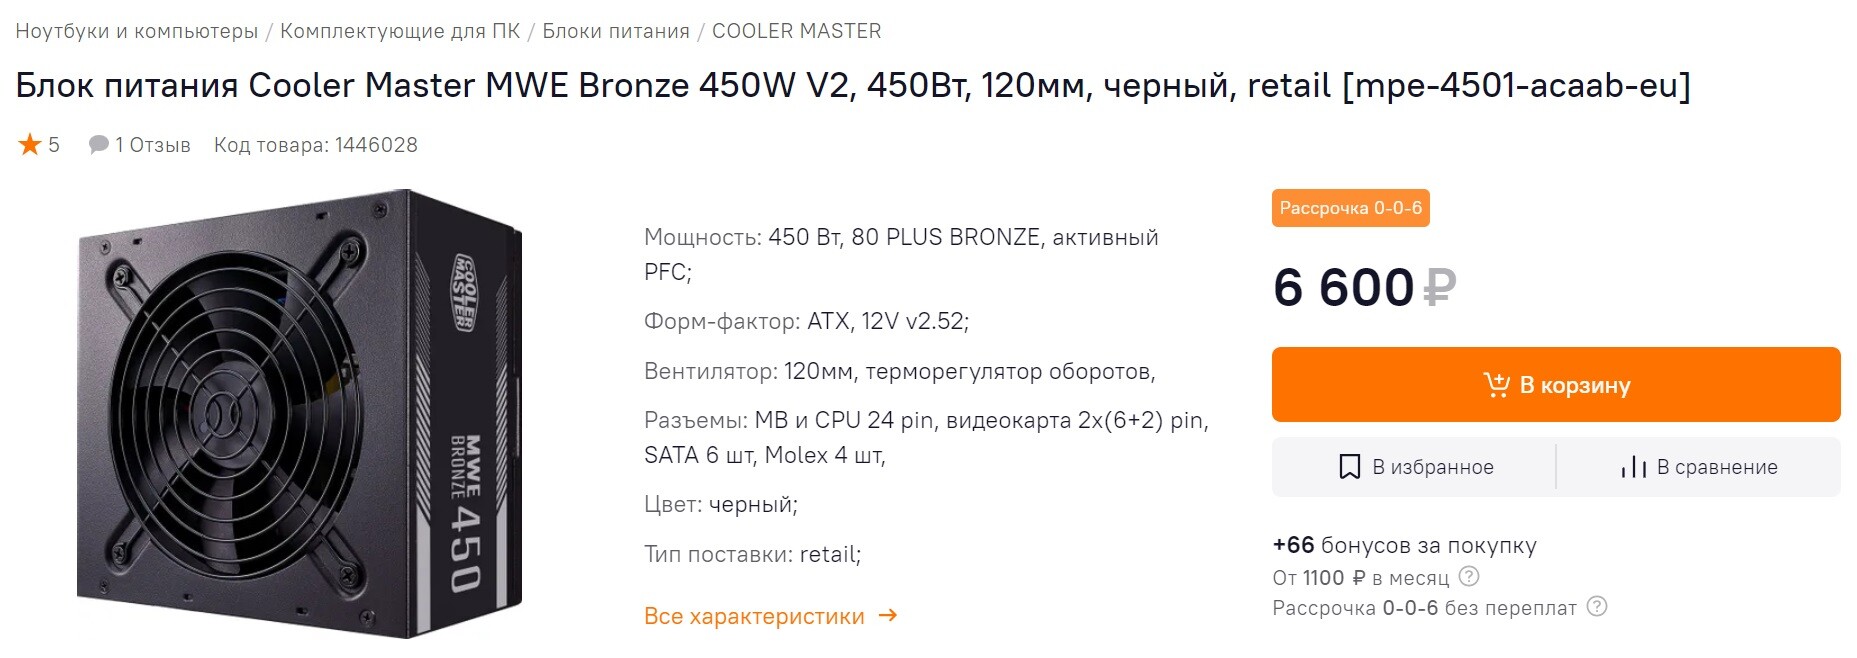Image resolution: width=1857 pixels, height=658 pixels.
Task: Add product to cart with В корзину
Action: (x=1556, y=385)
